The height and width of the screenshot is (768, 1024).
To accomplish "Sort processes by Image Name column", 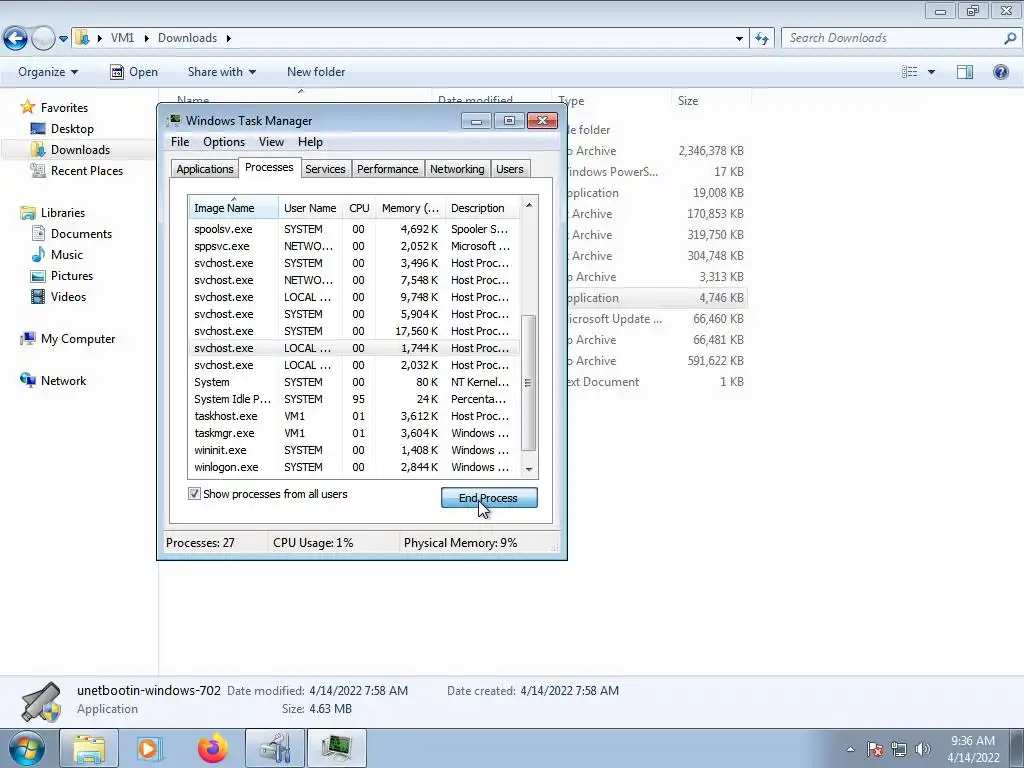I will click(233, 208).
